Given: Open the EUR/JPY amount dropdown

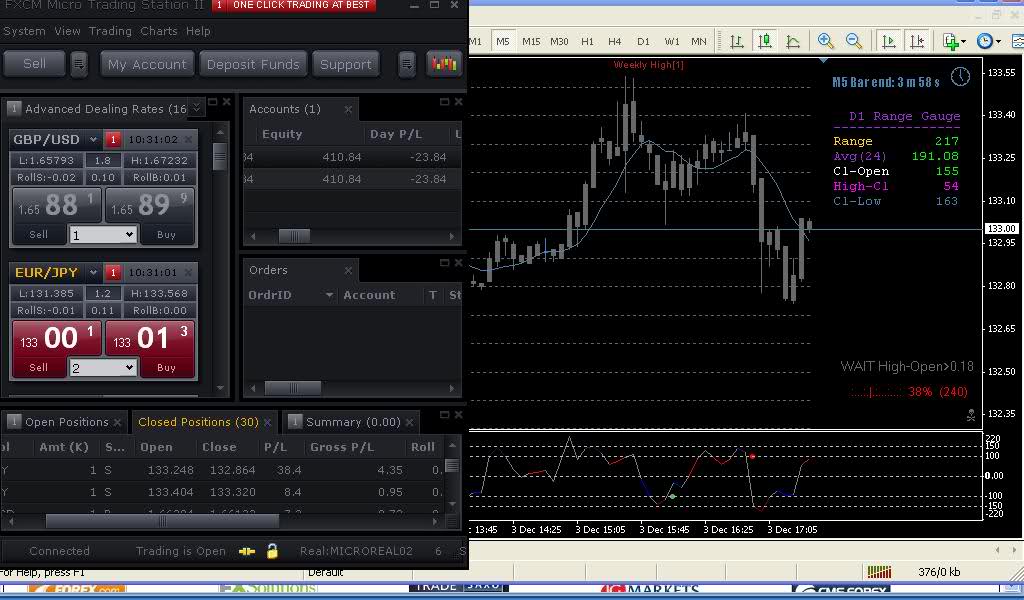Looking at the screenshot, I should pyautogui.click(x=102, y=368).
